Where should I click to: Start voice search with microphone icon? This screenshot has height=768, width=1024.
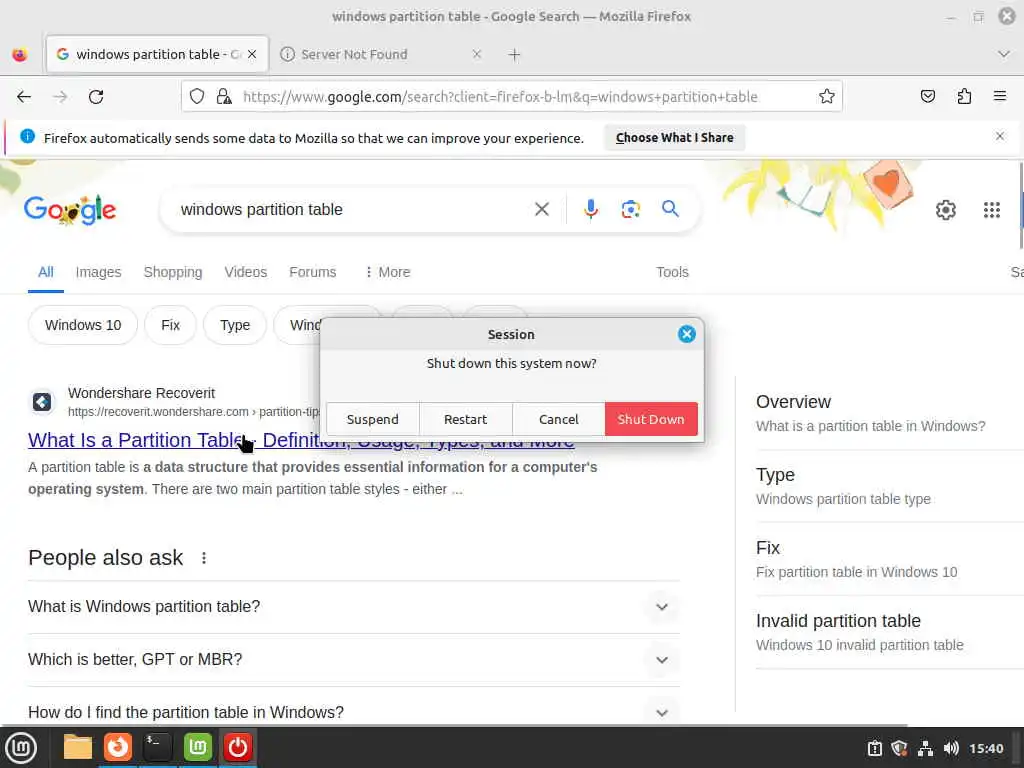point(590,209)
